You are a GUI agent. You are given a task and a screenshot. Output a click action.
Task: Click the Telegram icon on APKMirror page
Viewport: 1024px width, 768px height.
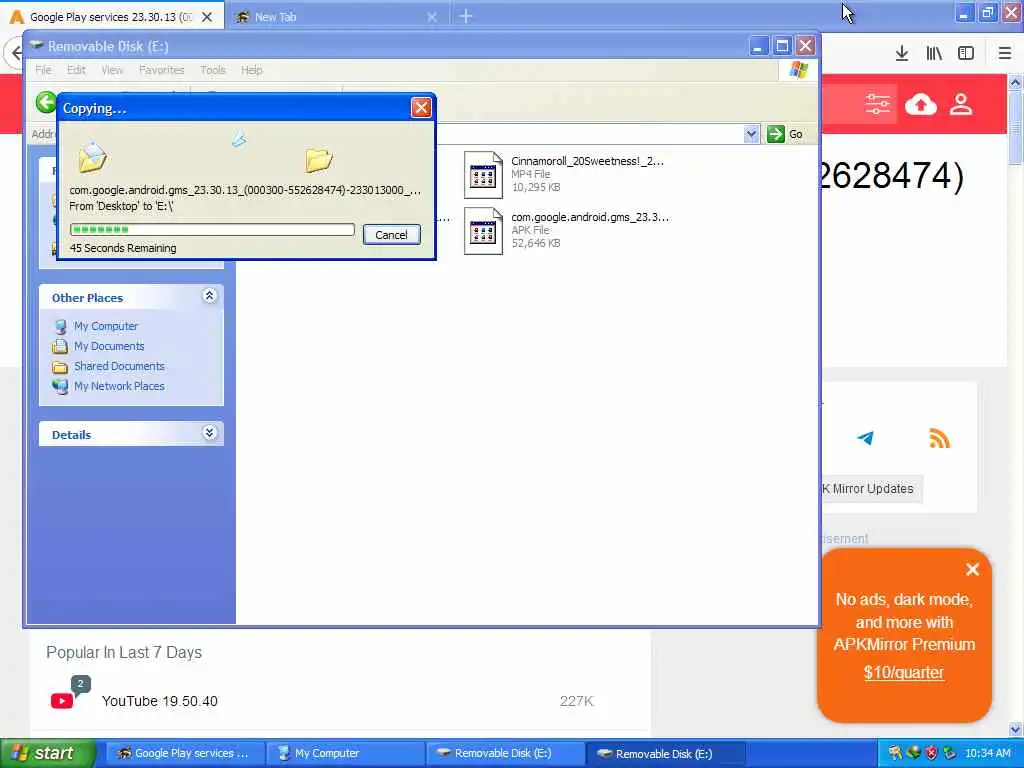point(865,438)
